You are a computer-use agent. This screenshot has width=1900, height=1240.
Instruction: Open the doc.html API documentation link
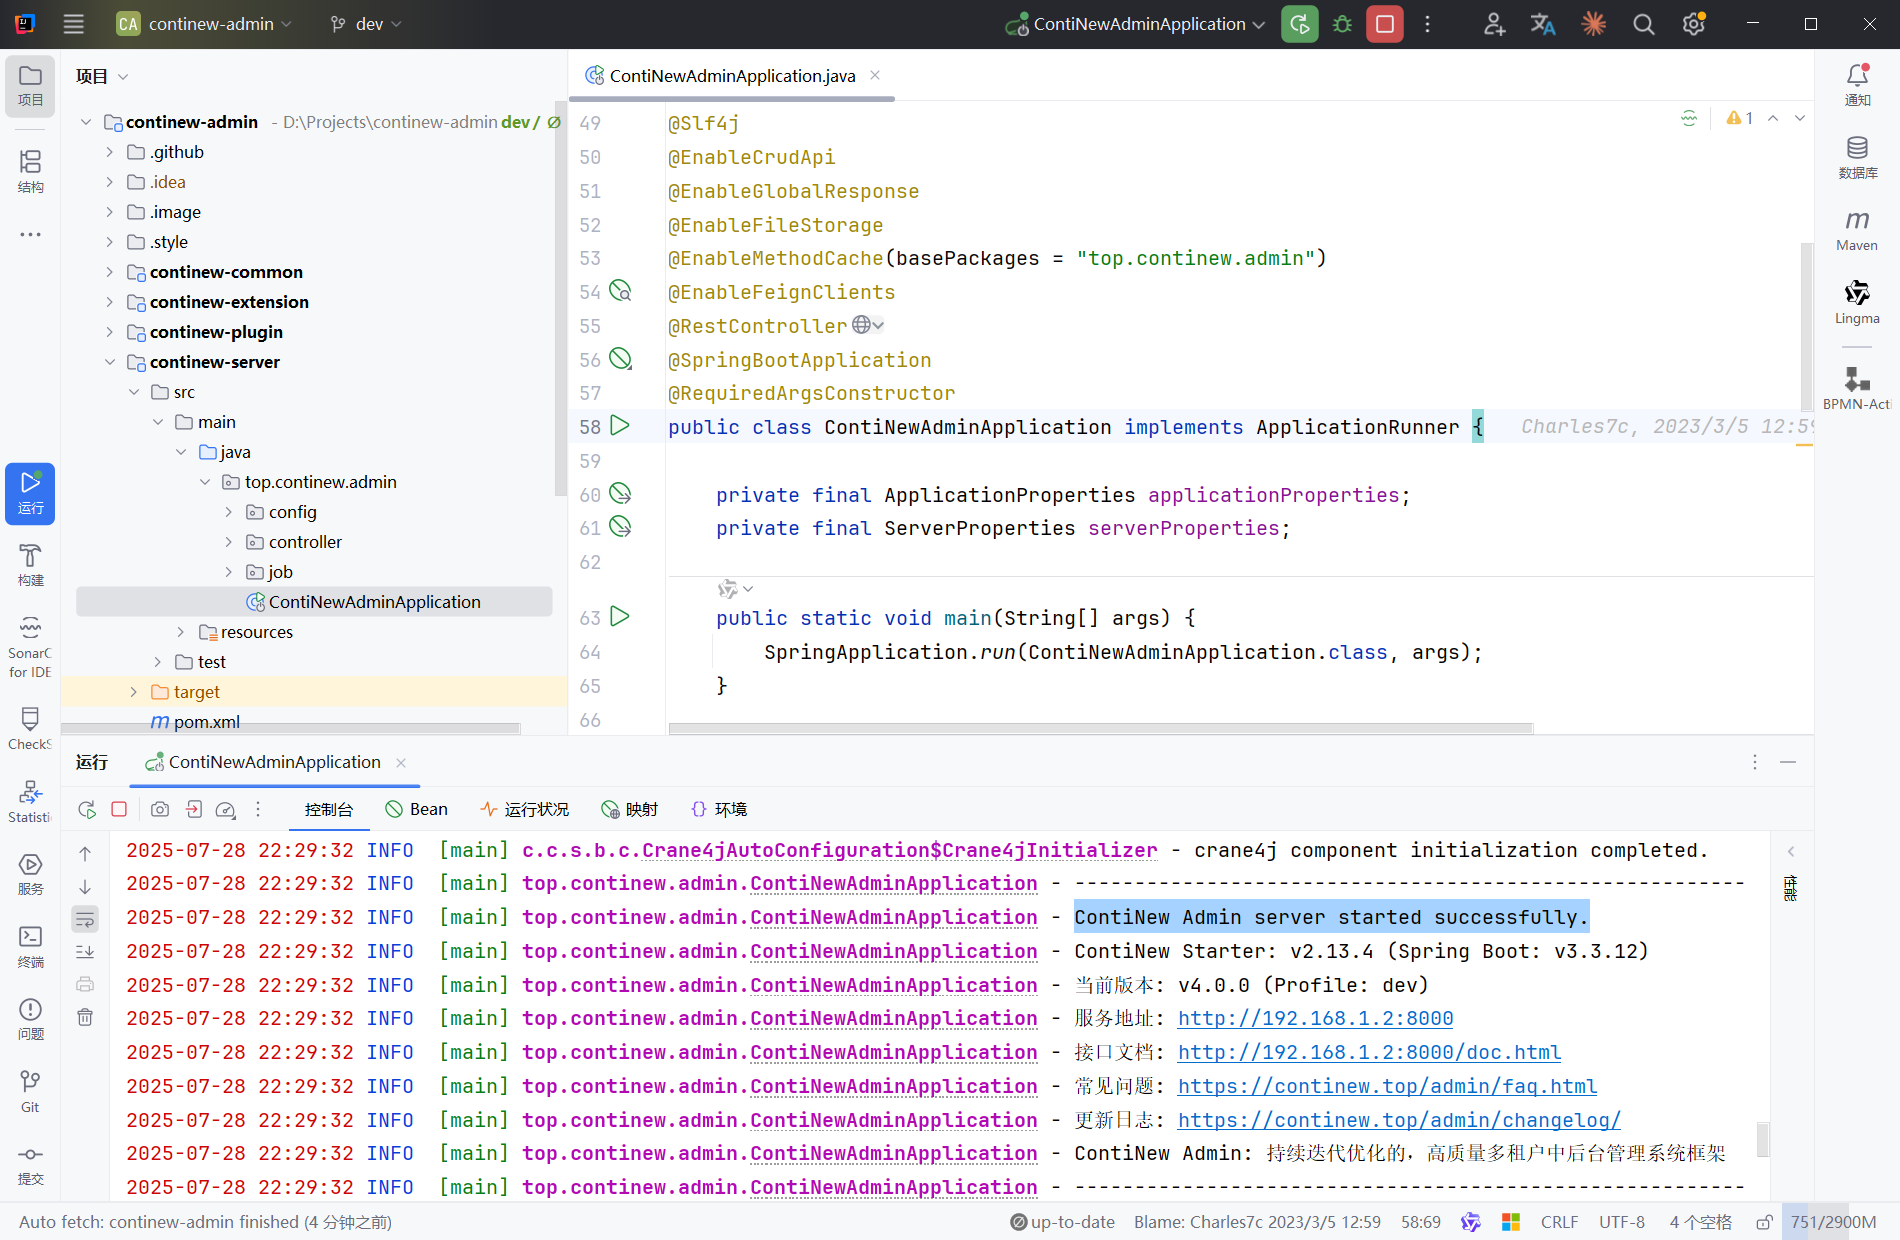[x=1369, y=1052]
